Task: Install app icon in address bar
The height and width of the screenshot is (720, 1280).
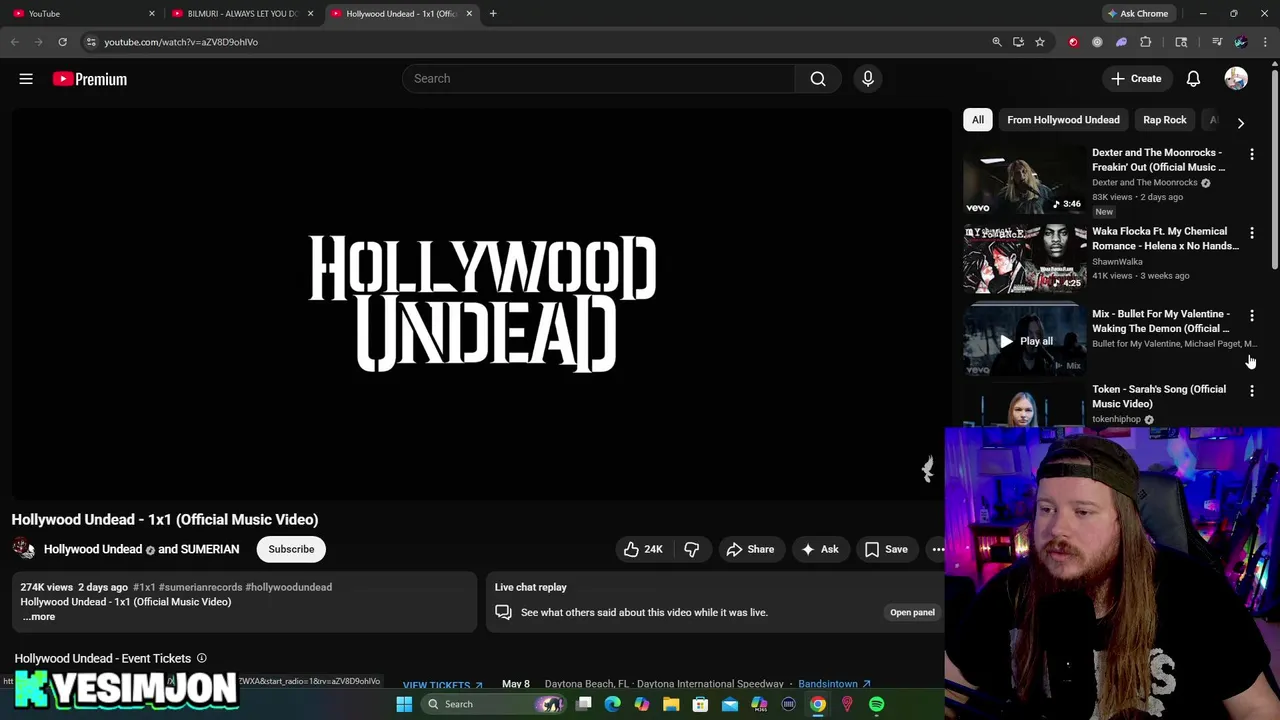Action: pyautogui.click(x=1018, y=42)
